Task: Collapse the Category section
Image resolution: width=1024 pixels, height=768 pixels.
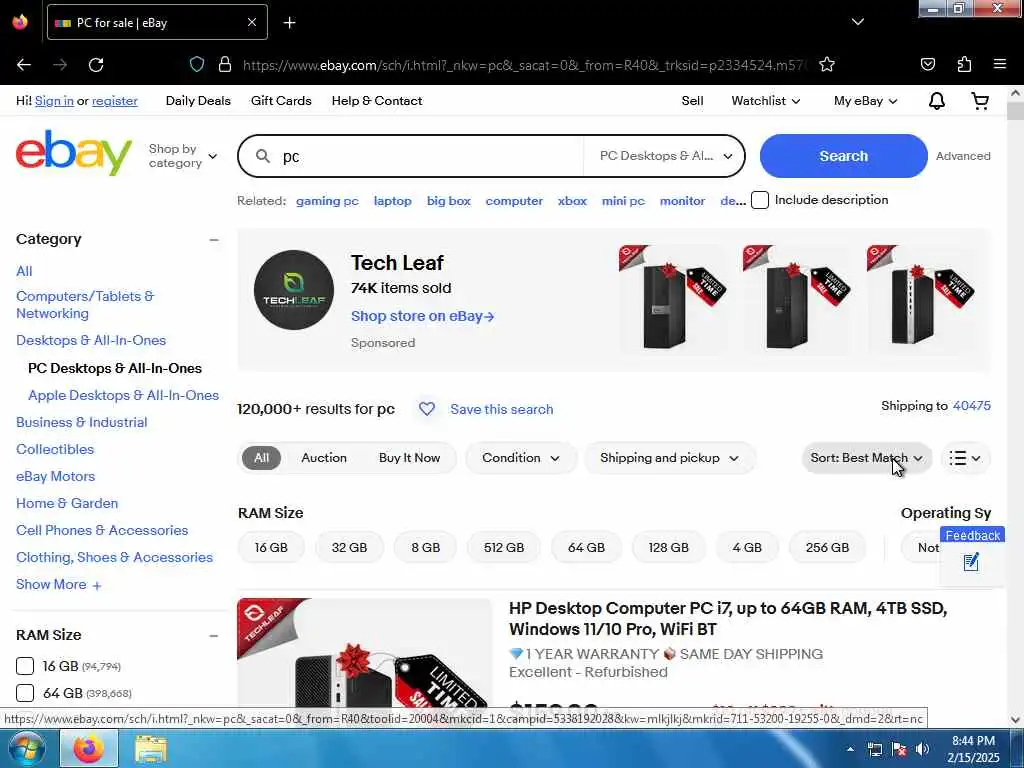Action: (x=214, y=240)
